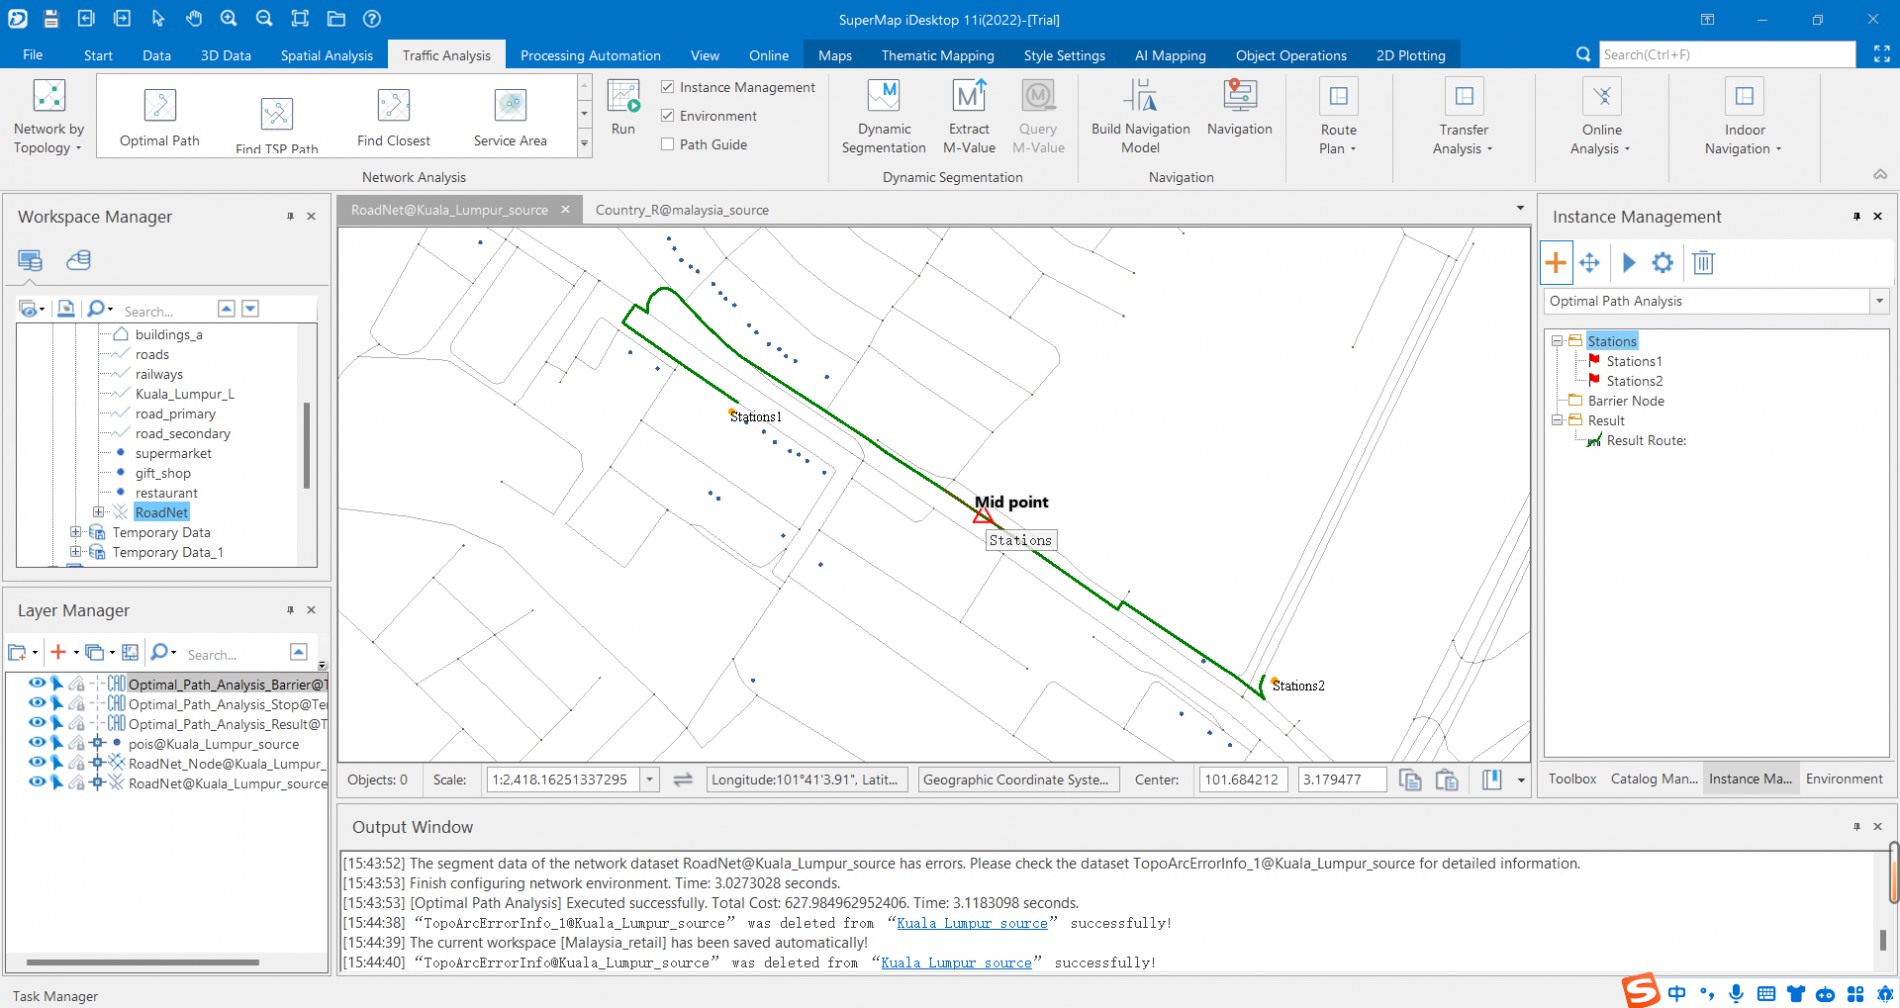This screenshot has width=1900, height=1008.
Task: Select the Barrier Node folder
Action: [1626, 401]
